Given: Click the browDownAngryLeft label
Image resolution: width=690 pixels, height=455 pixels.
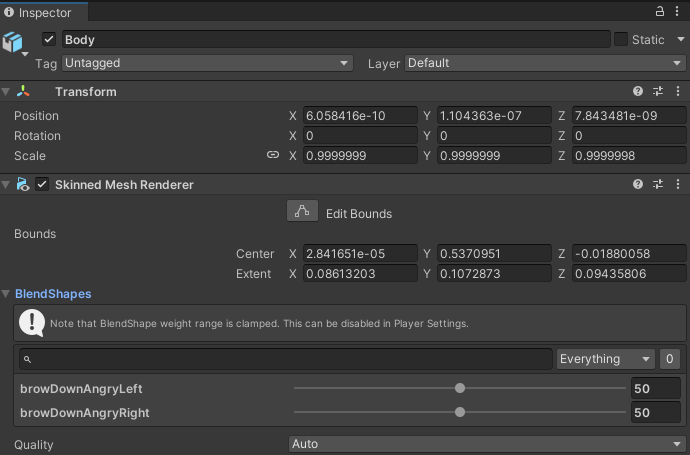Looking at the screenshot, I should point(81,389).
